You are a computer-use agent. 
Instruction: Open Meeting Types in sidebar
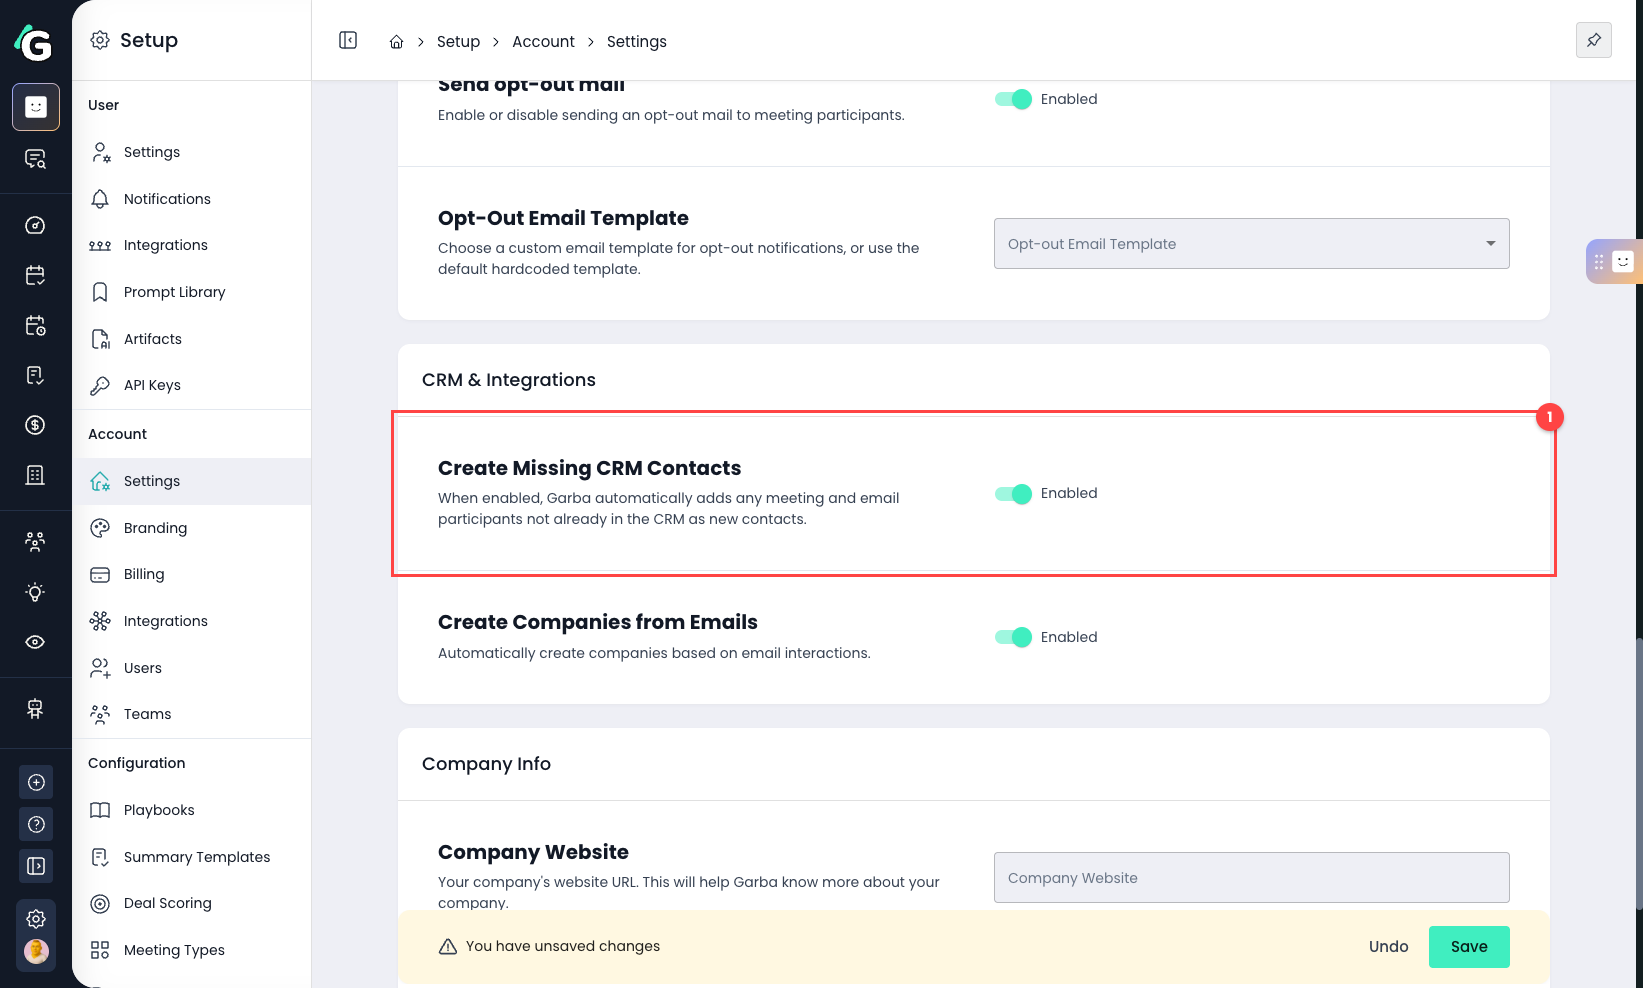[192, 950]
